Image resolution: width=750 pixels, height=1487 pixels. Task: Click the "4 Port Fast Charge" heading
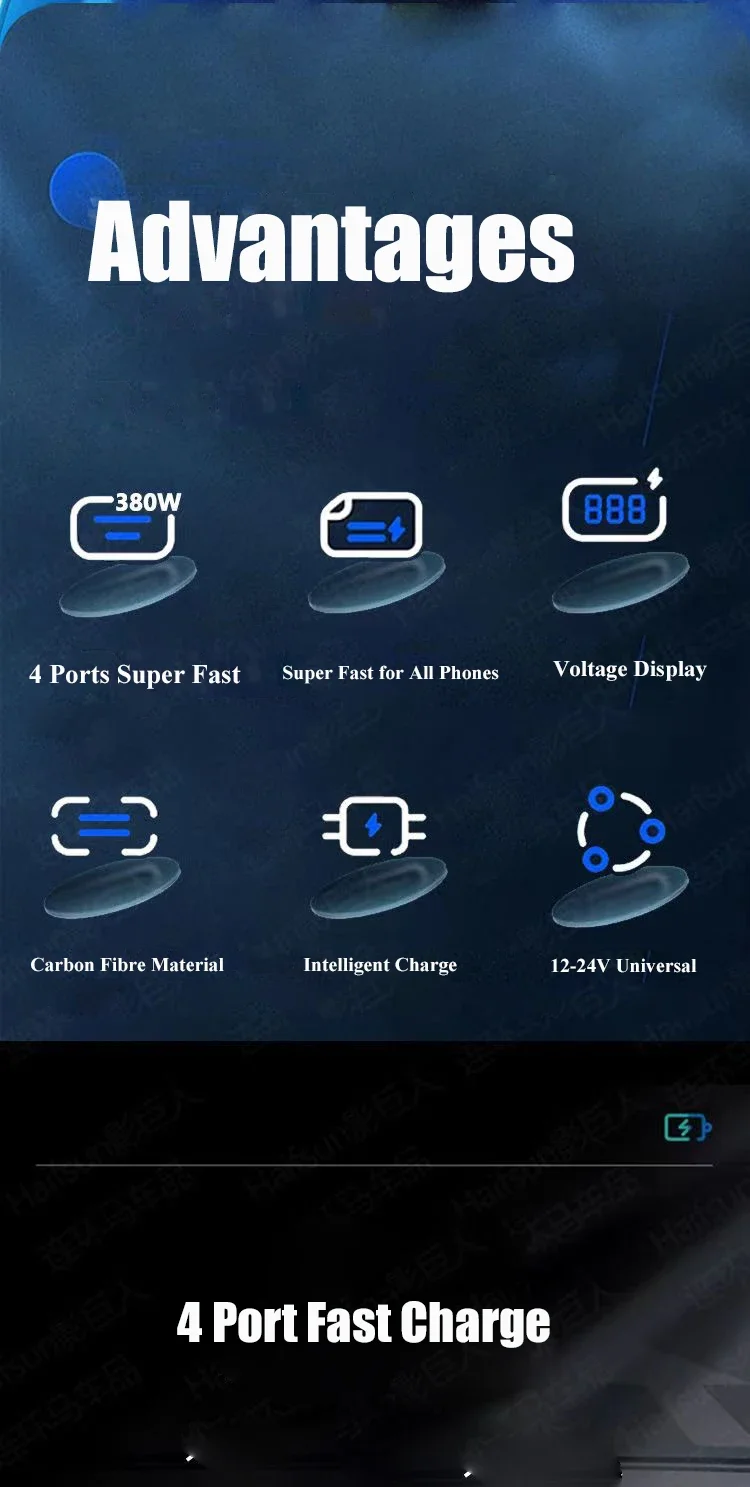[x=363, y=1322]
